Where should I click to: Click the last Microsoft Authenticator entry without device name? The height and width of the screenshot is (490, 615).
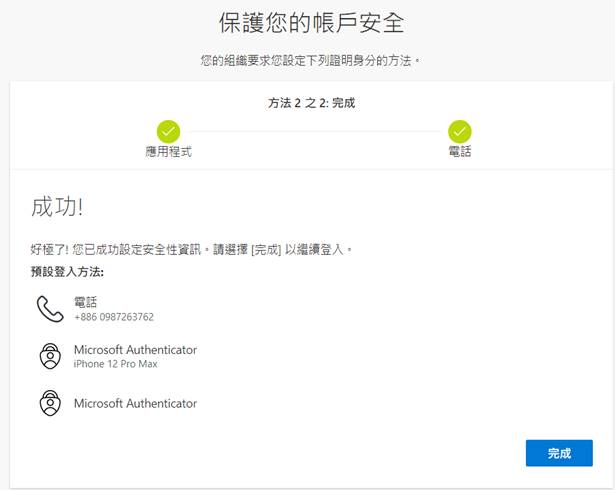pos(135,403)
